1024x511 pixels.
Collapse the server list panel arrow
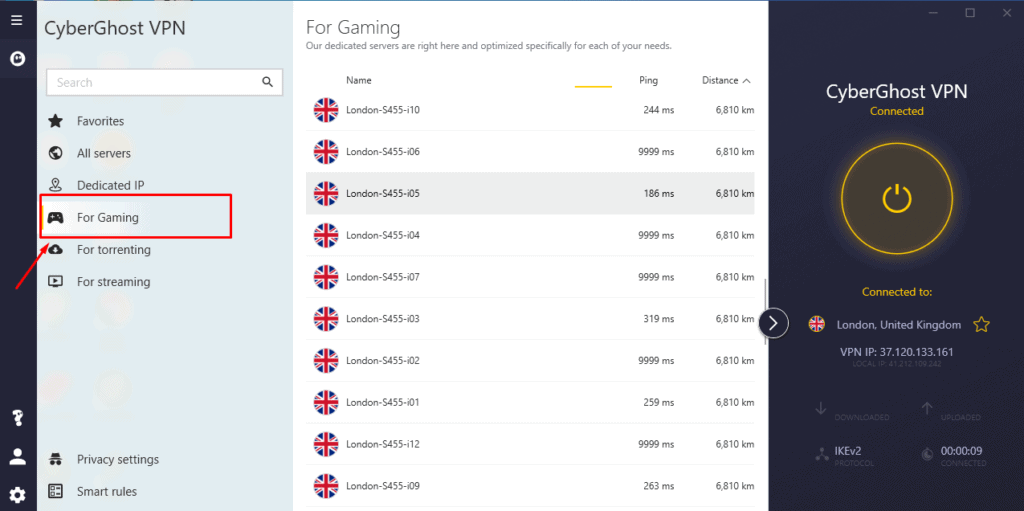pyautogui.click(x=774, y=323)
